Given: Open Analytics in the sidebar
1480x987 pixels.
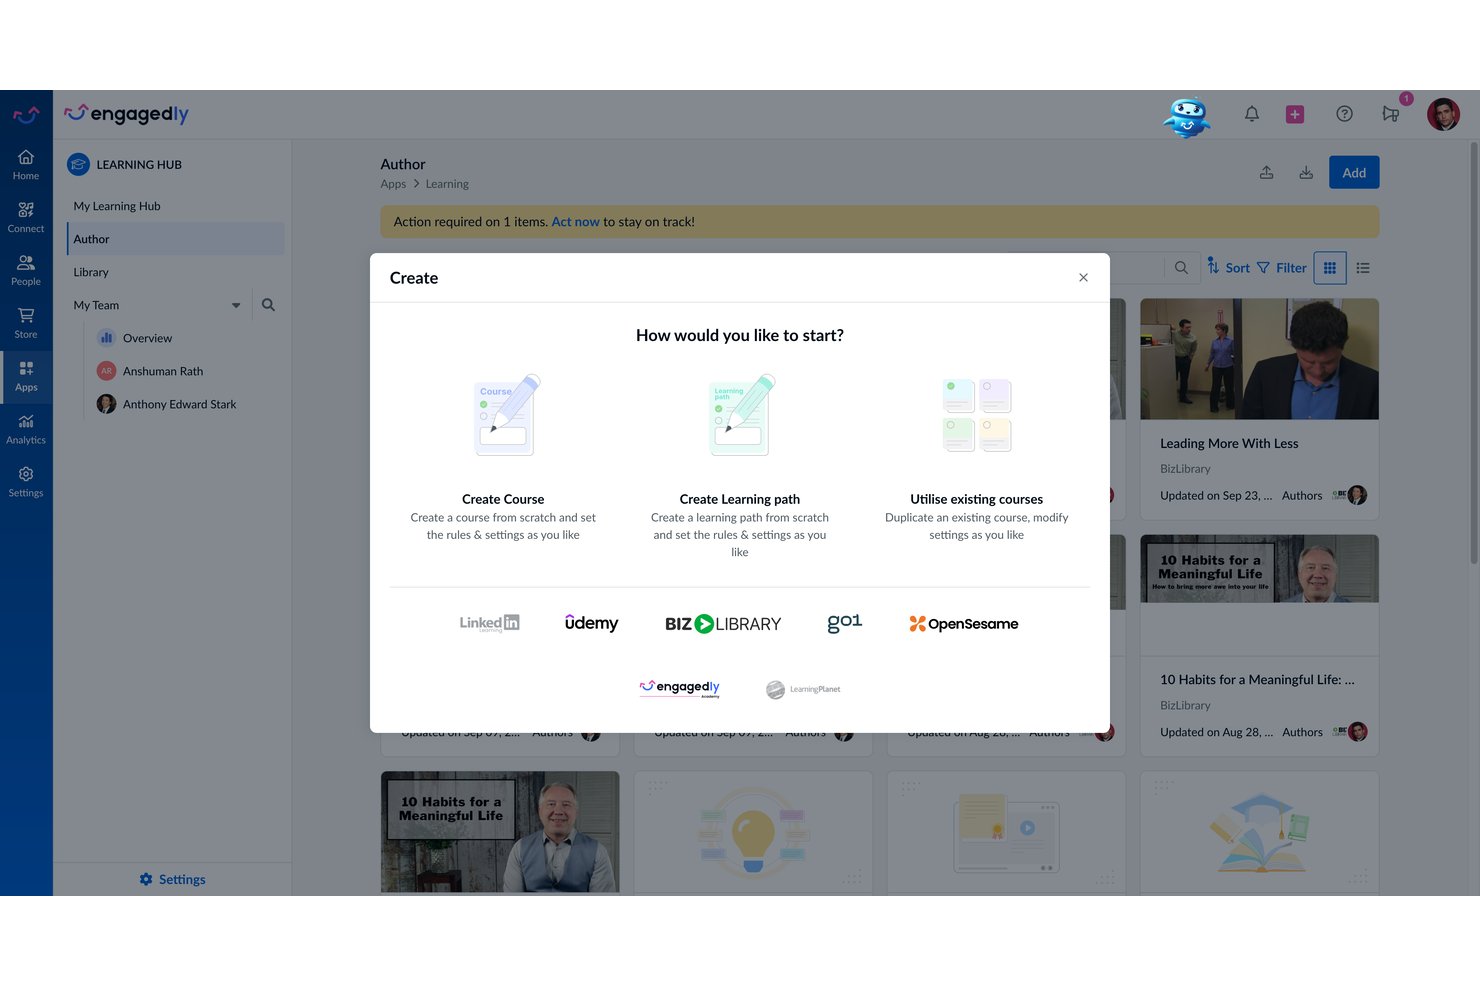Looking at the screenshot, I should click(26, 429).
